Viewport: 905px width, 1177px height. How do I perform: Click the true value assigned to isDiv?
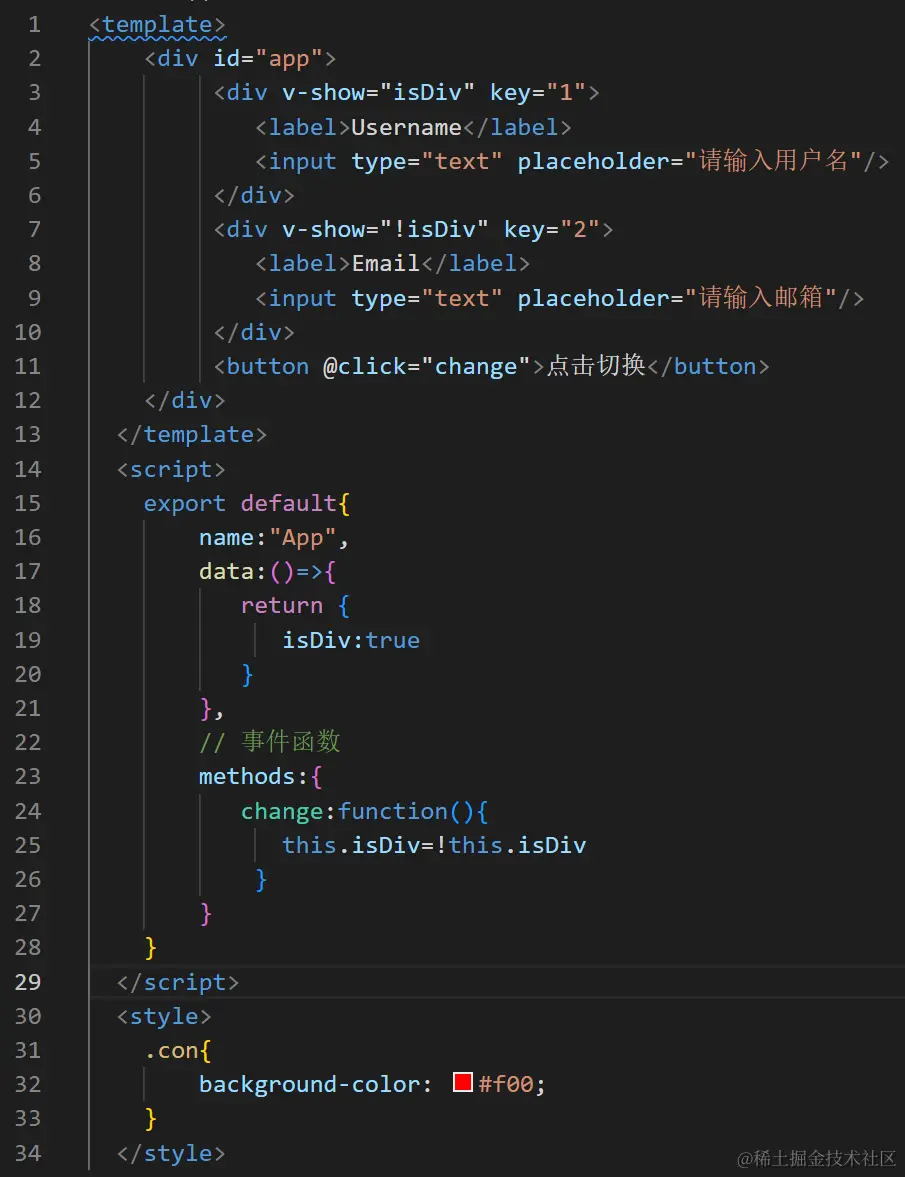pos(393,639)
